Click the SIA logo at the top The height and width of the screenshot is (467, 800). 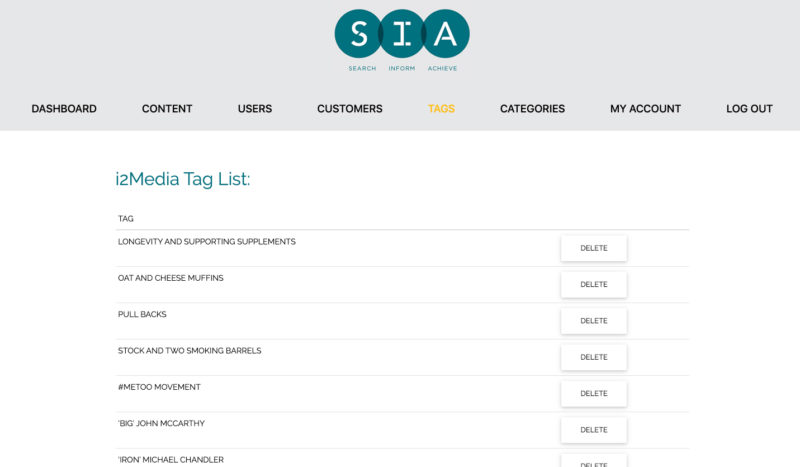pos(401,40)
